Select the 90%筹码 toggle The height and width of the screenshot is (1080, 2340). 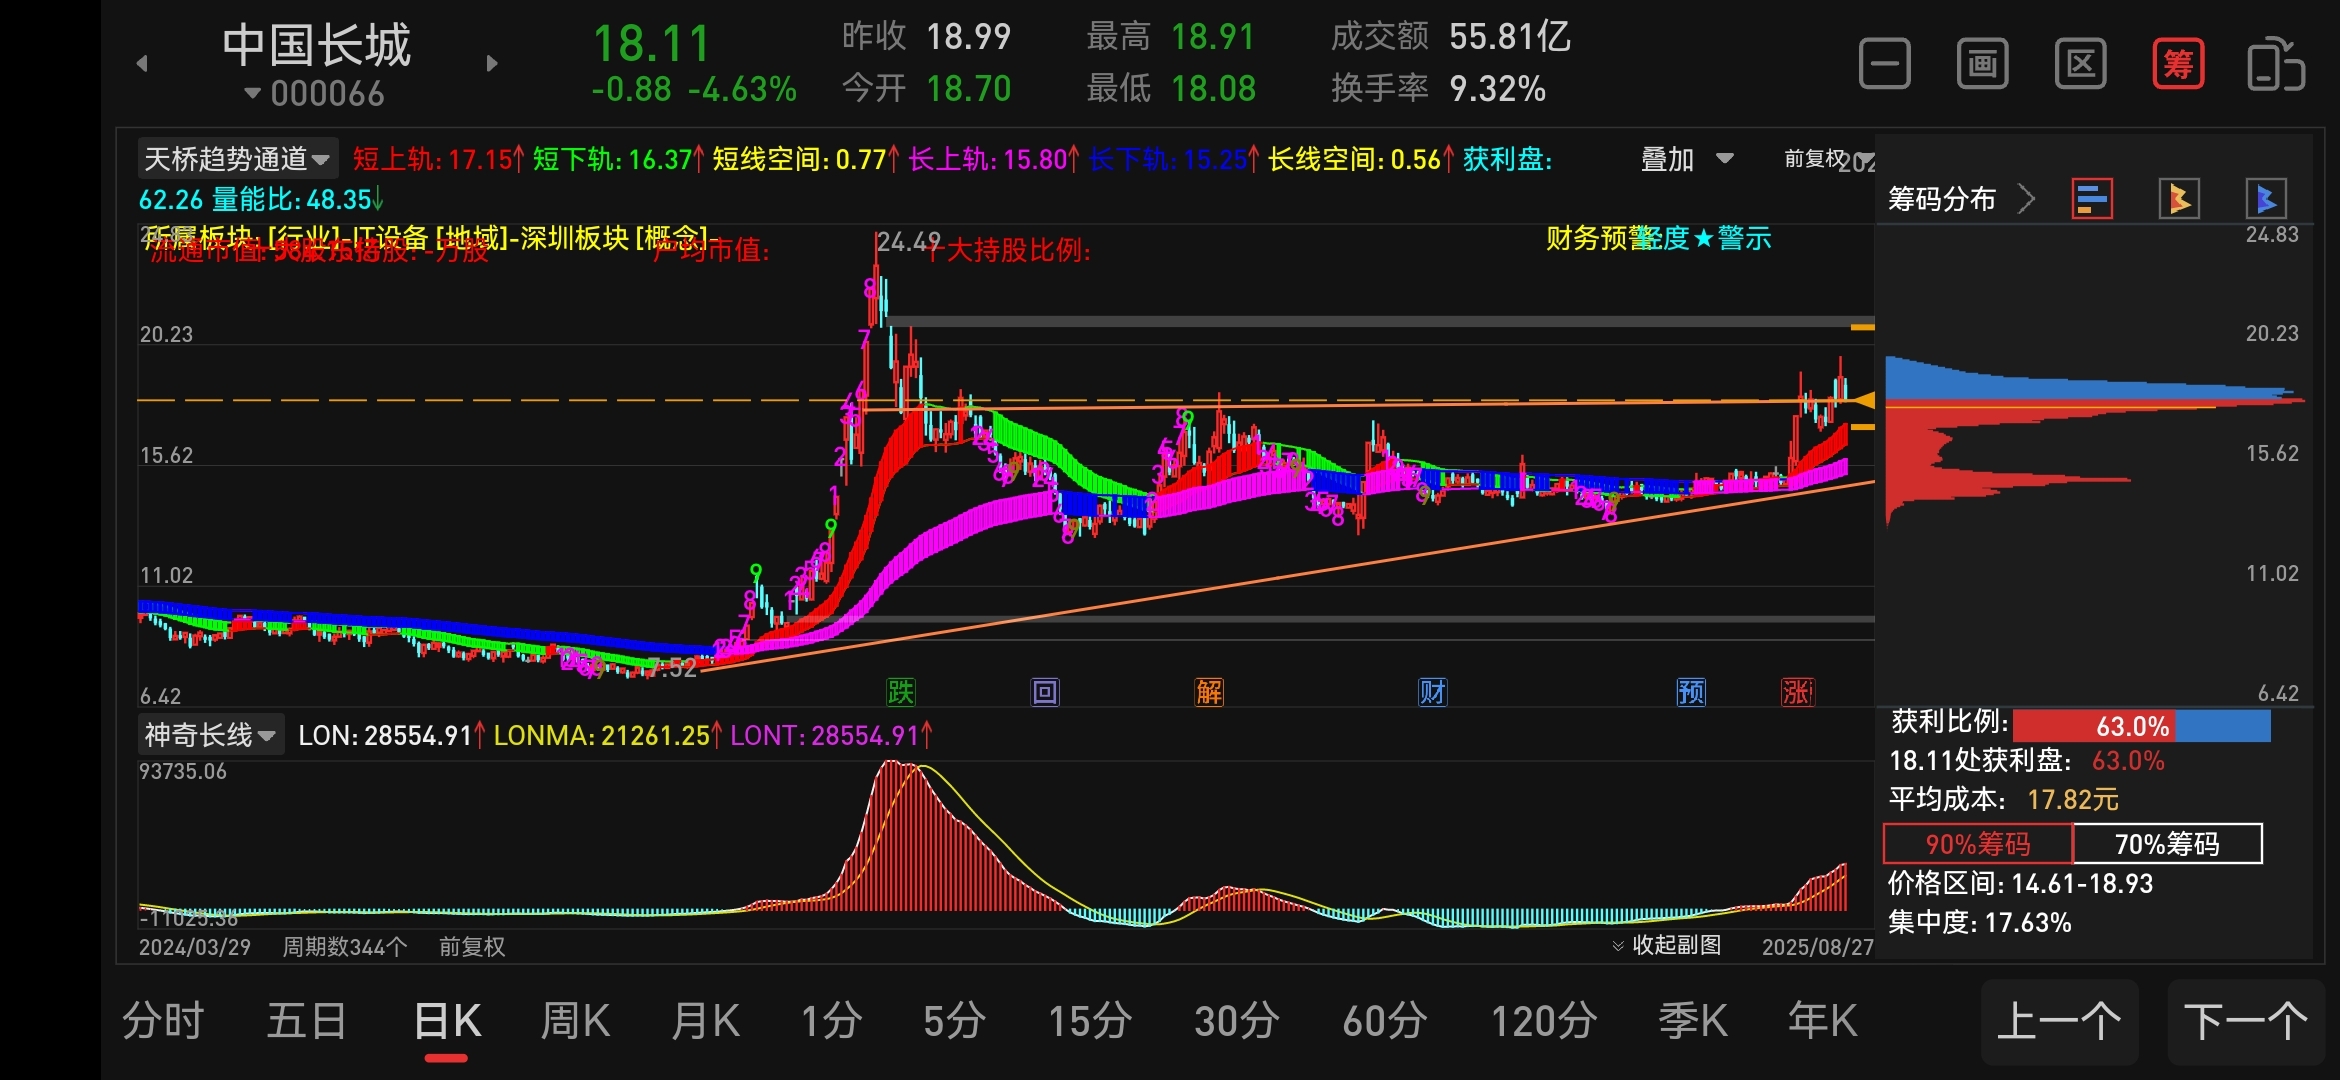click(x=1978, y=844)
